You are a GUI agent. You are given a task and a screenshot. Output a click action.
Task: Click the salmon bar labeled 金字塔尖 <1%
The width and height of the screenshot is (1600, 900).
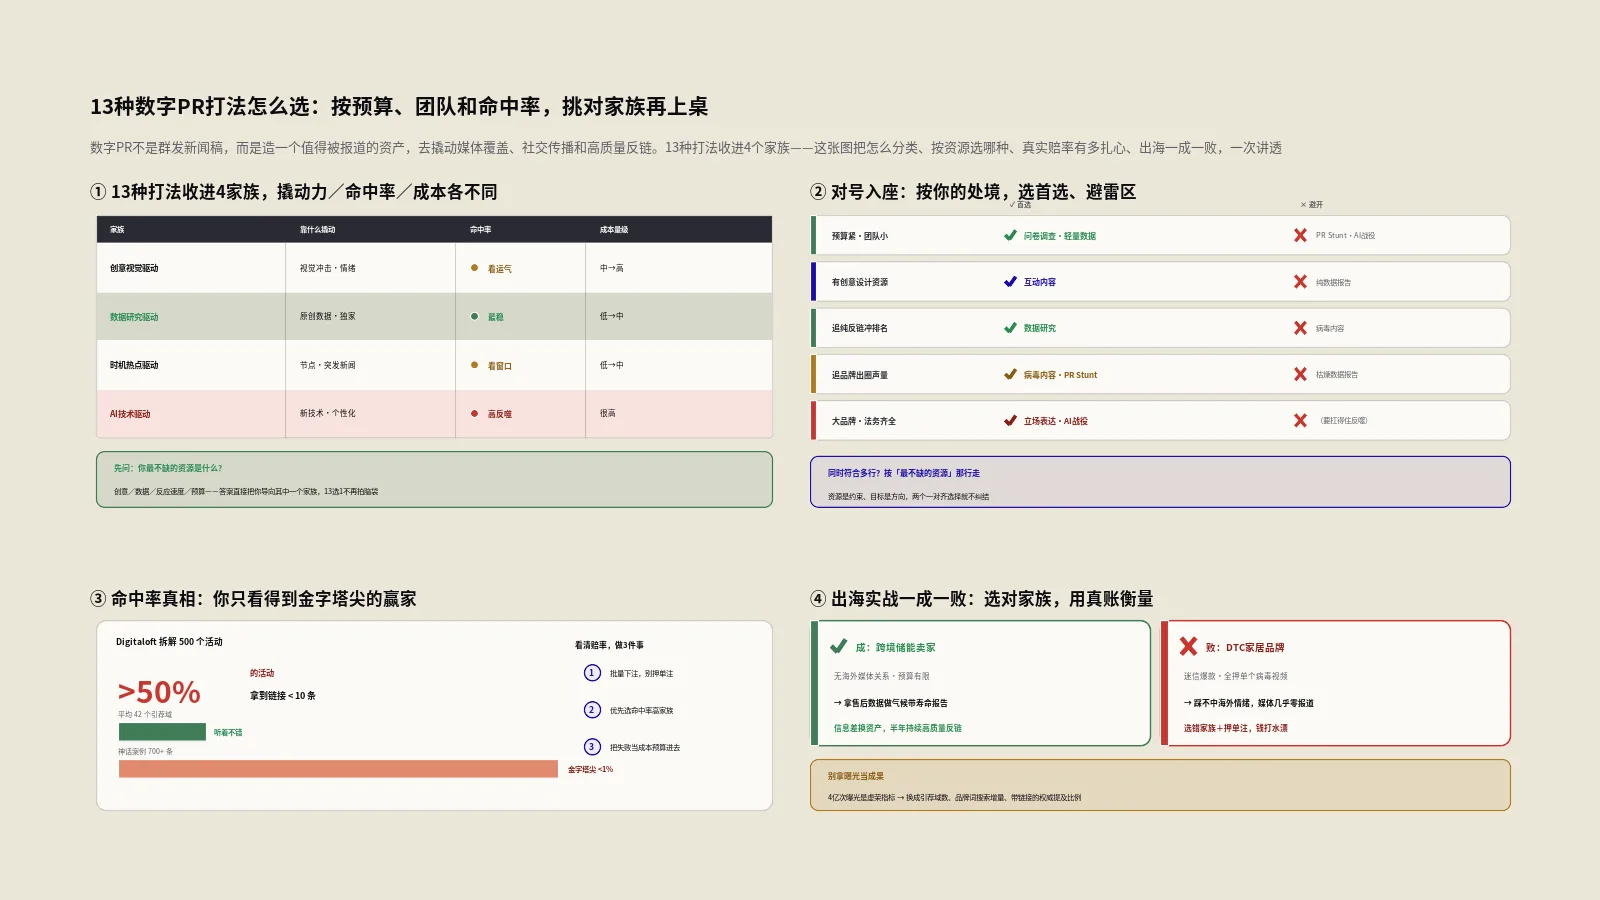338,769
